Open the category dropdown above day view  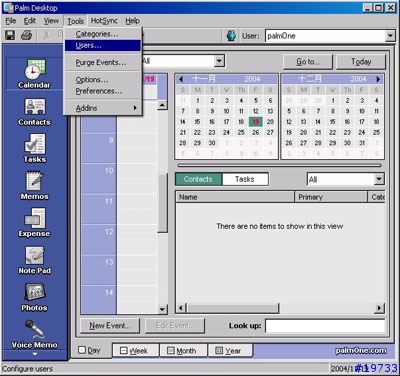(219, 61)
